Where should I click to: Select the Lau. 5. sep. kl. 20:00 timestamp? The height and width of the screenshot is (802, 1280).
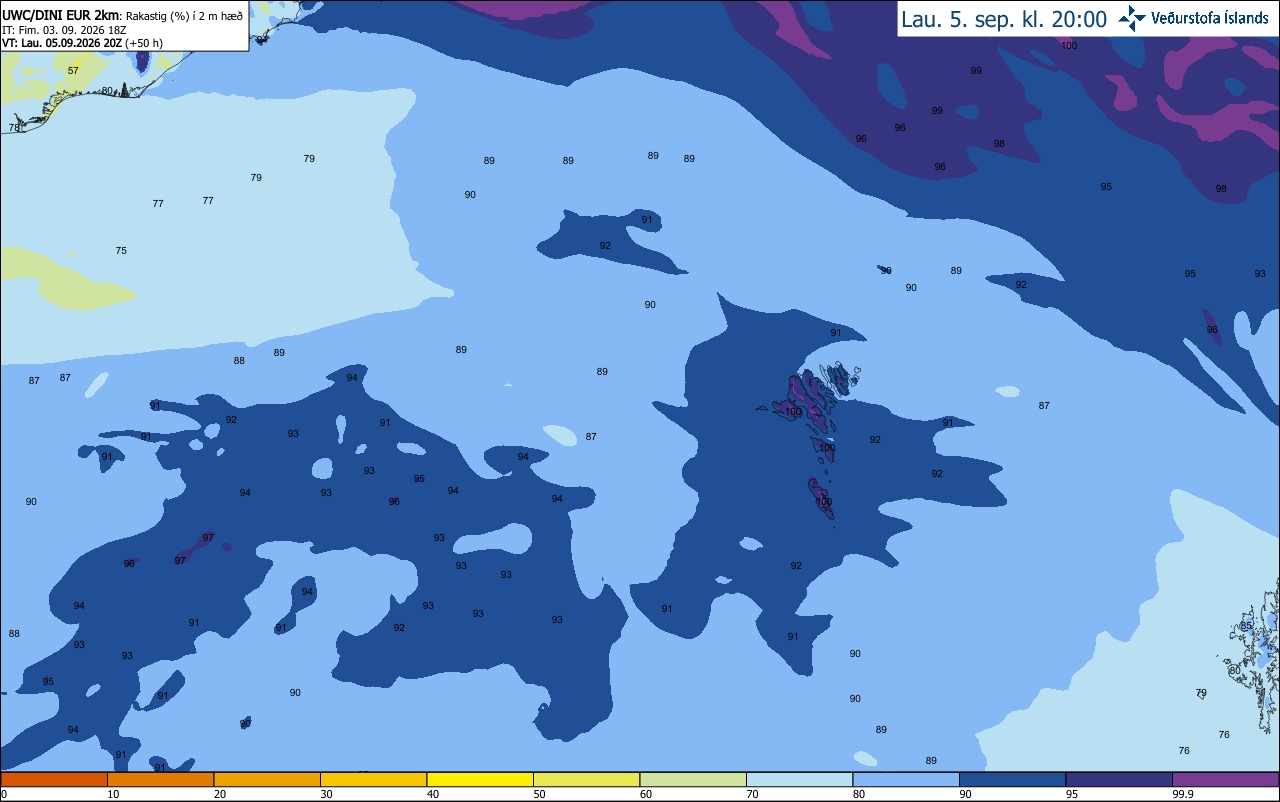coord(1003,19)
